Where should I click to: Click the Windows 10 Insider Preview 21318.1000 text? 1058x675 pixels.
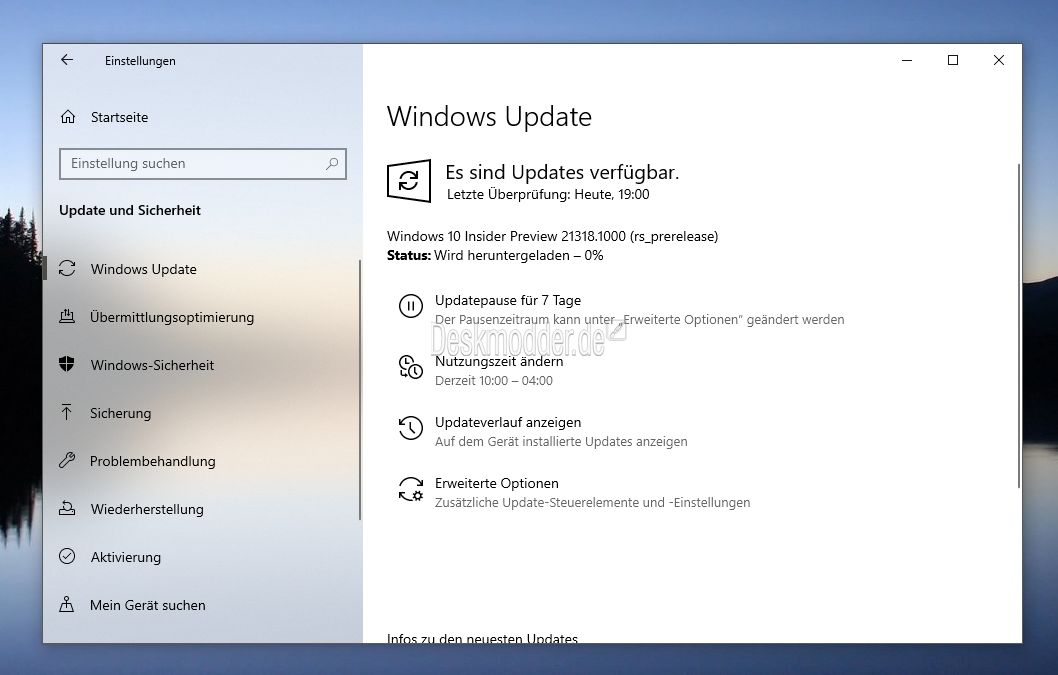552,236
